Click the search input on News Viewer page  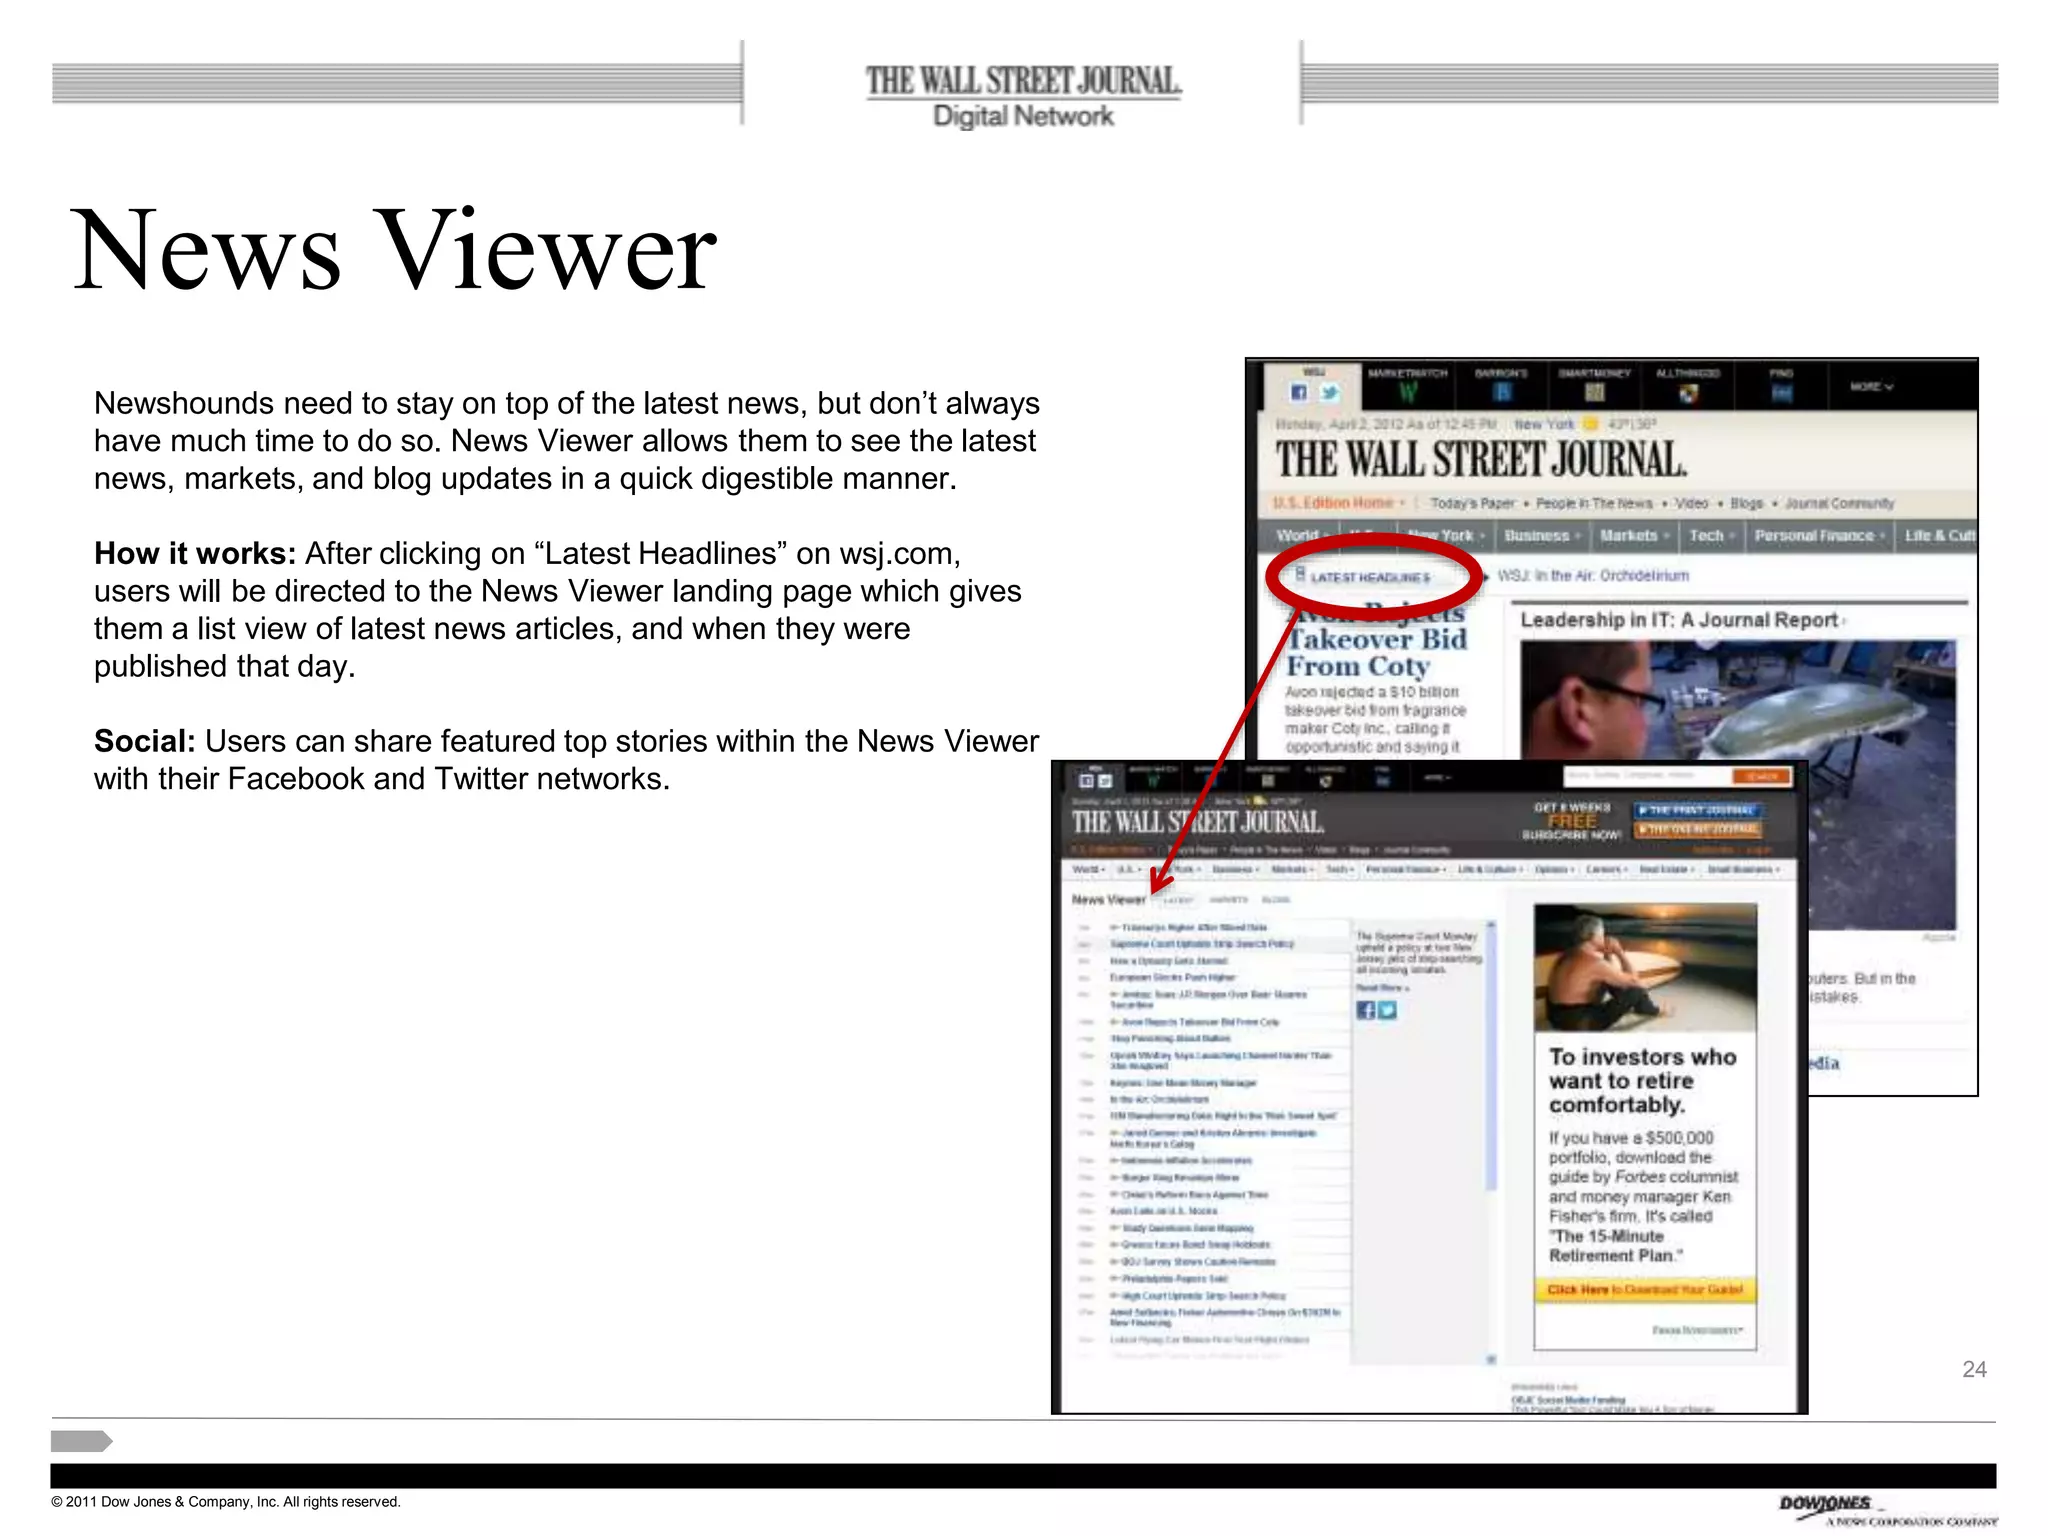click(x=1647, y=776)
